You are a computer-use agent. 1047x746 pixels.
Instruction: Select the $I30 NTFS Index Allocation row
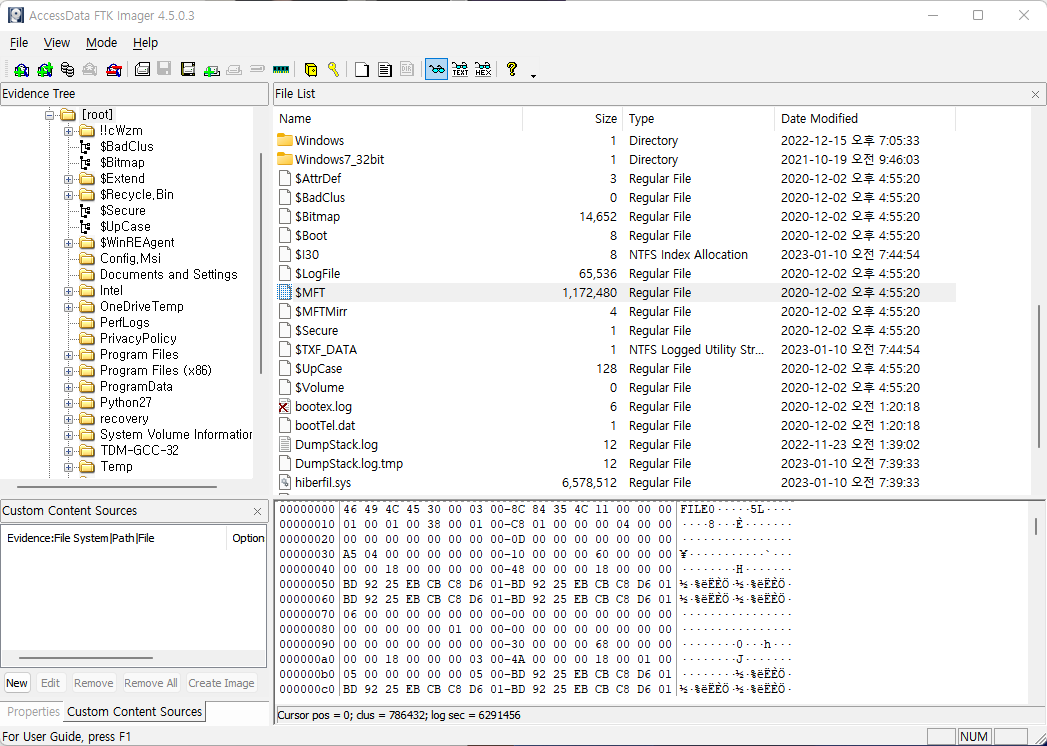[x=615, y=254]
